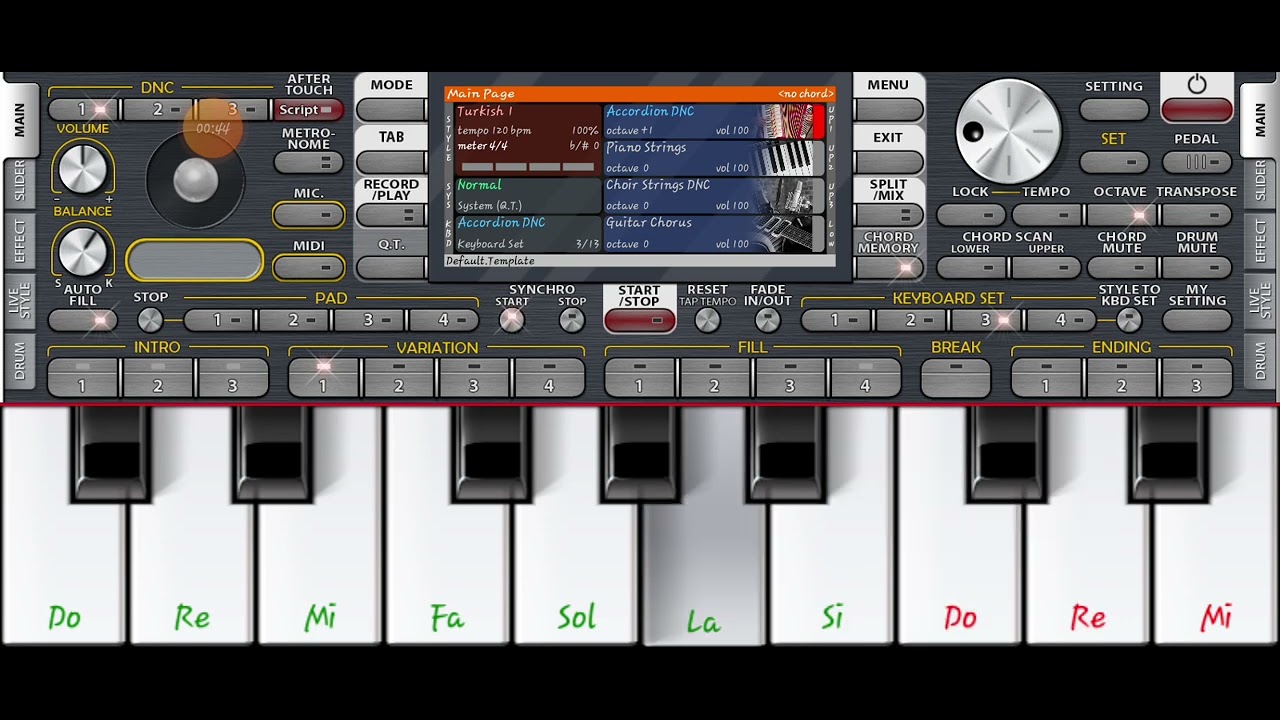Select Variation 4
This screenshot has width=1280, height=720.
[x=549, y=378]
